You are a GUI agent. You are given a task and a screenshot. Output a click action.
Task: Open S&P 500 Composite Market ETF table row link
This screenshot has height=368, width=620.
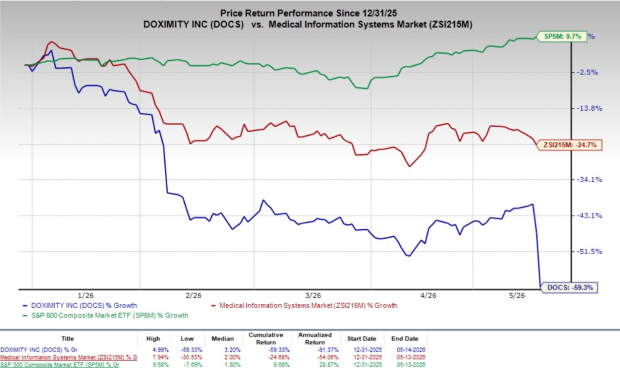(59, 364)
